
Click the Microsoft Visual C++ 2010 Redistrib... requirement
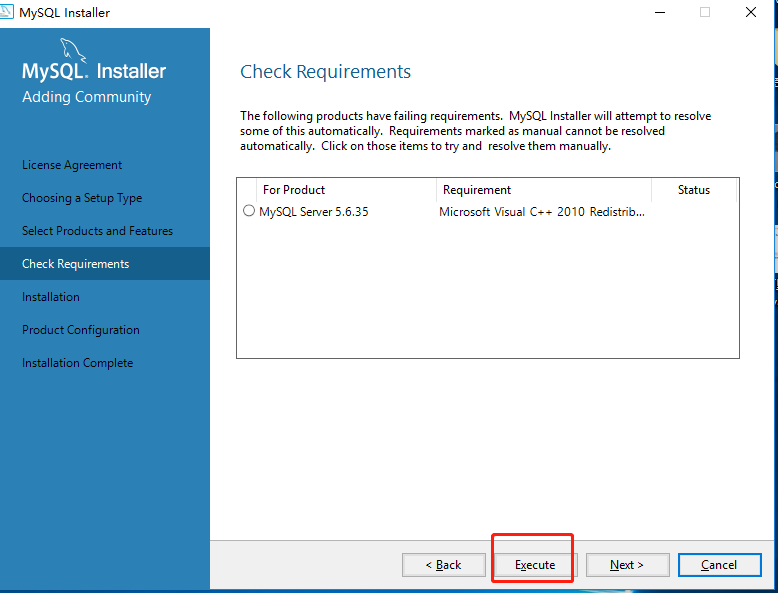click(542, 212)
